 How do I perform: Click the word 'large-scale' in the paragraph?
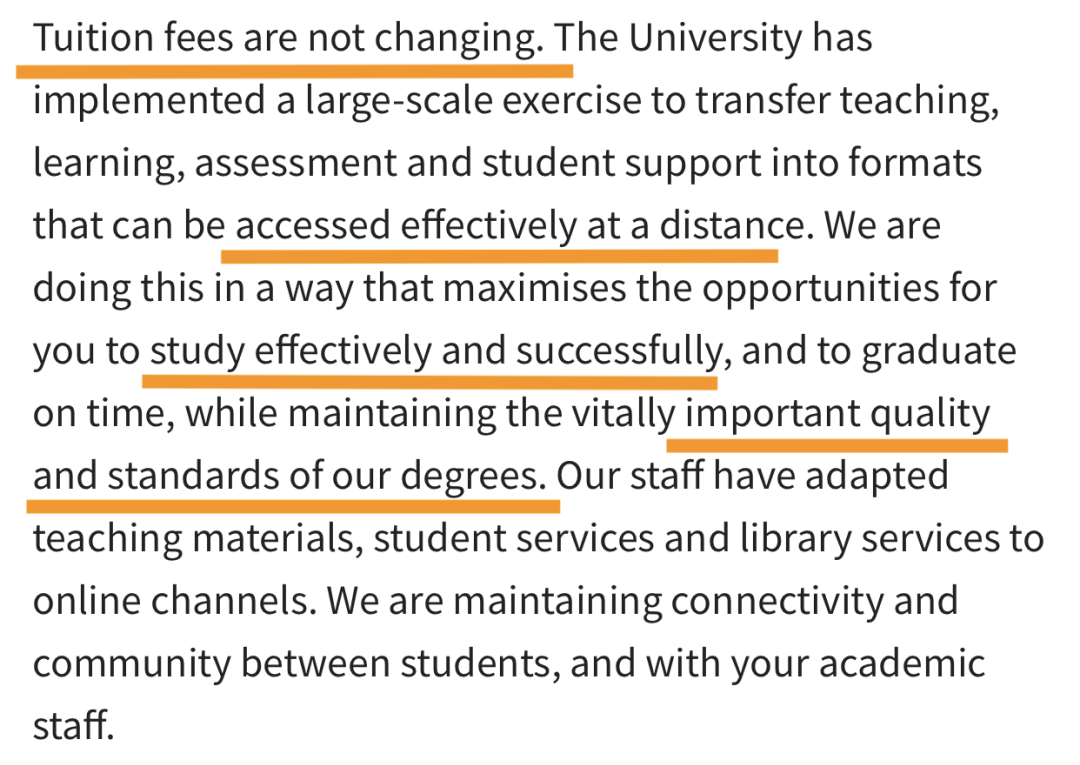399,101
